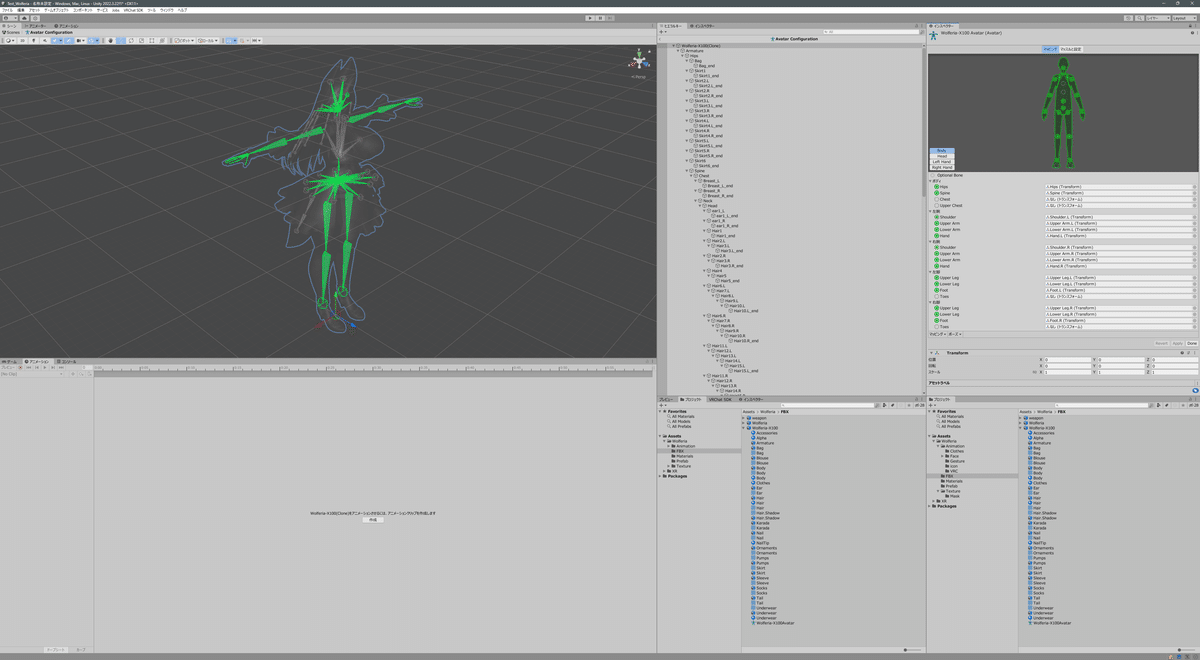
Task: Click the Pause button in top toolbar
Action: coord(600,18)
